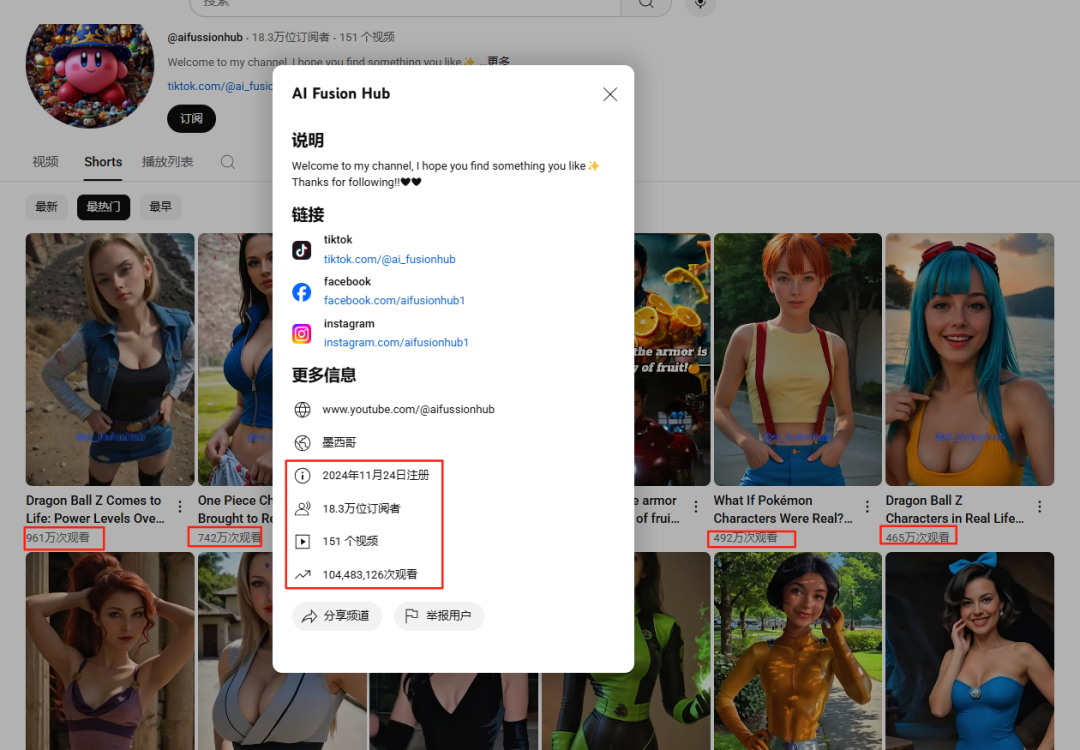The width and height of the screenshot is (1080, 750).
Task: Open Dragon Ball Z Comes to Life thumbnail
Action: (x=110, y=360)
